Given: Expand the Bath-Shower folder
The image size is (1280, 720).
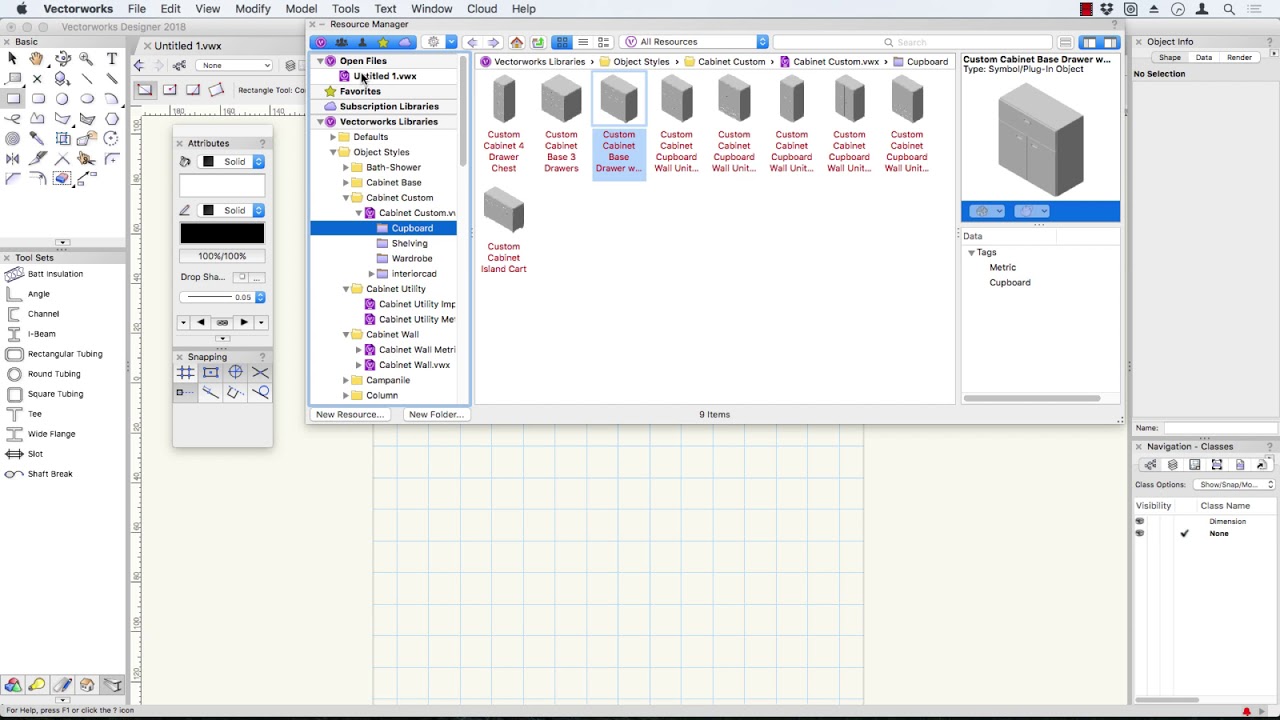Looking at the screenshot, I should (346, 168).
